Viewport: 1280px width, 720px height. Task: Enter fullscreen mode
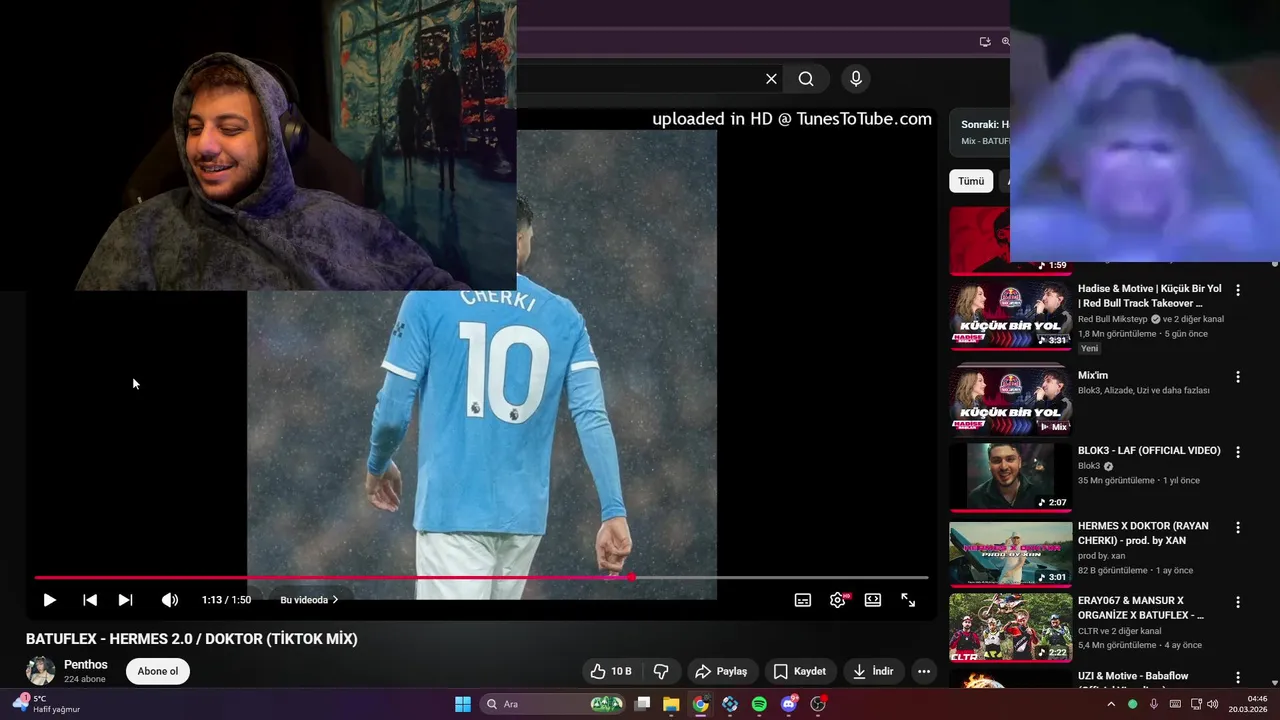click(908, 600)
